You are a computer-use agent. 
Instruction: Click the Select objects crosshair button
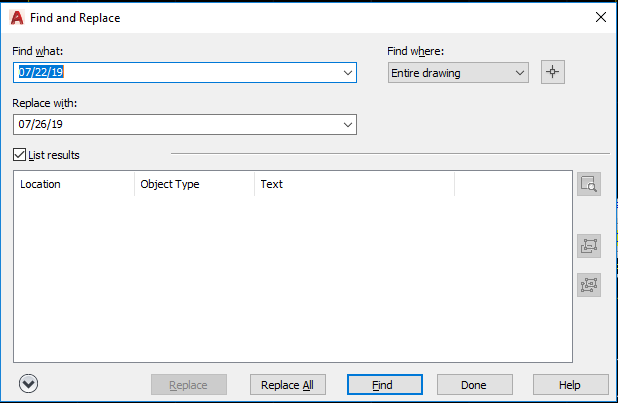pos(552,73)
